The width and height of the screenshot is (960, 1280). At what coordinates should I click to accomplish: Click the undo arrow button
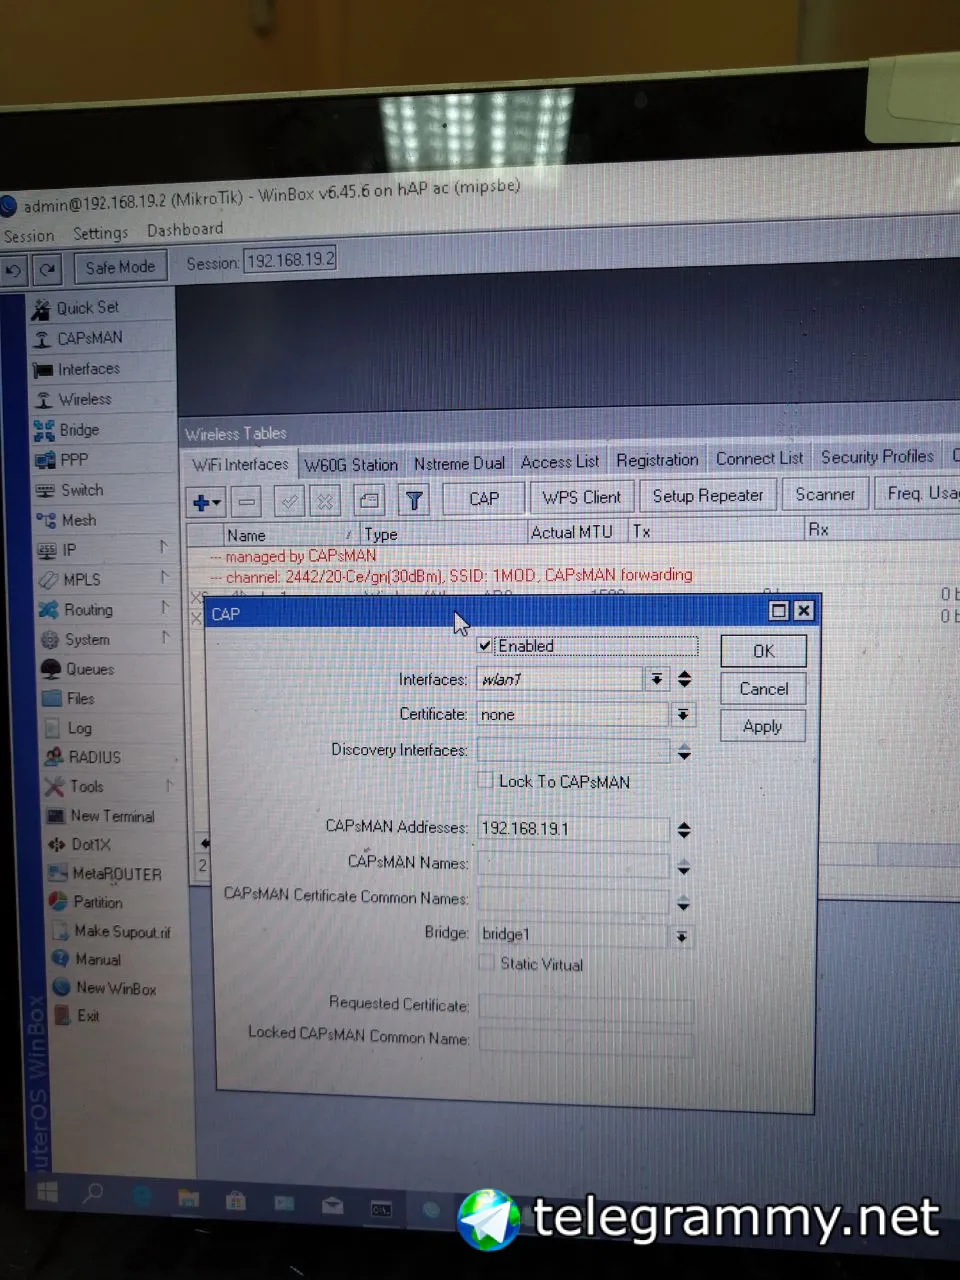point(14,269)
